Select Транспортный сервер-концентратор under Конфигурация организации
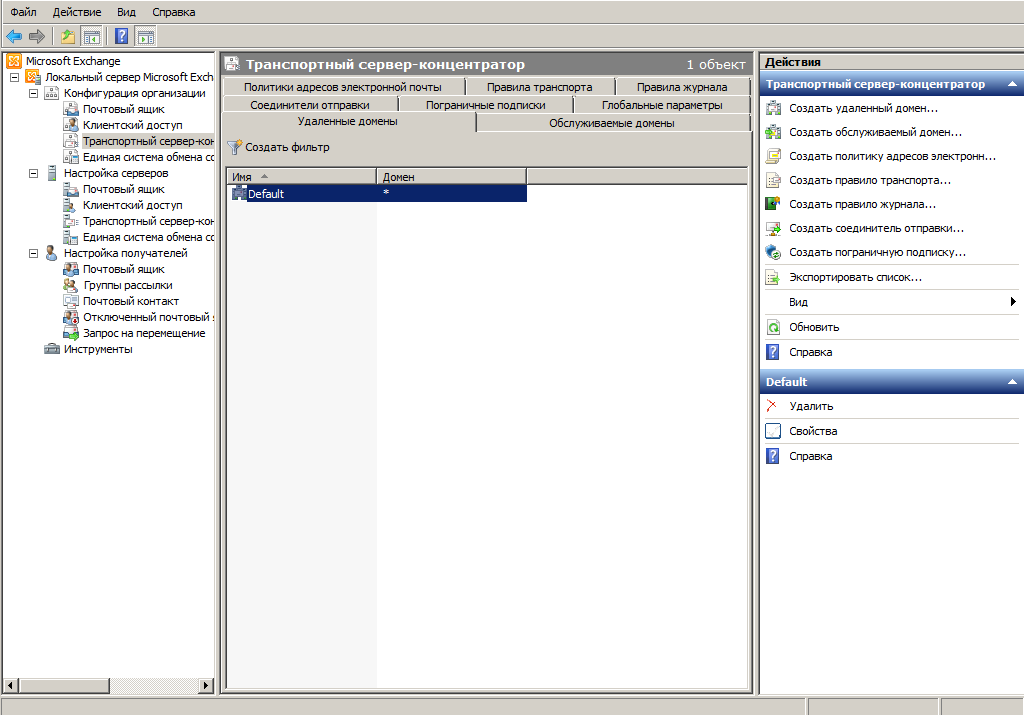 tap(148, 141)
